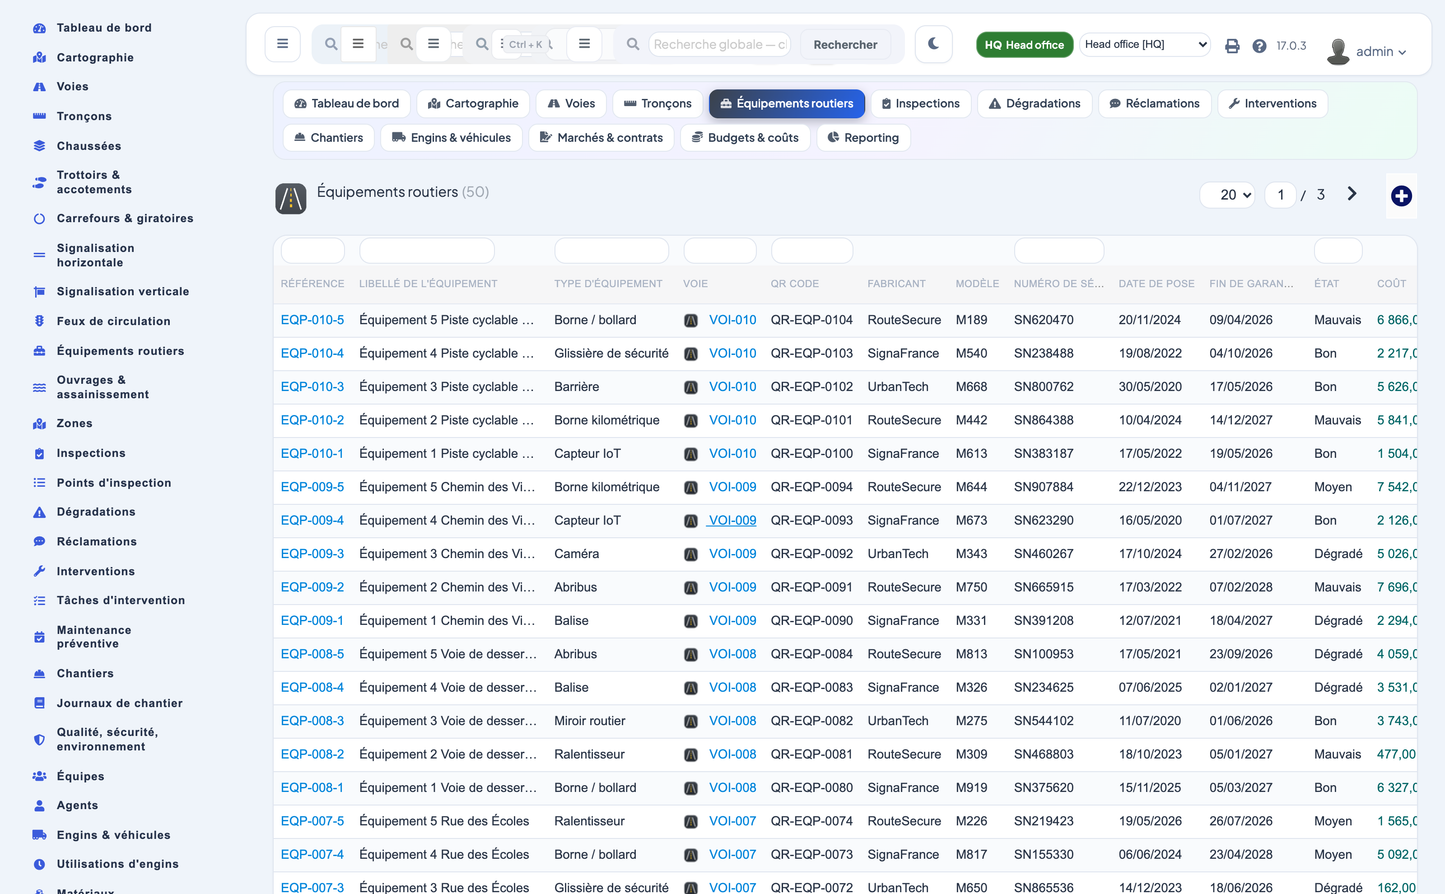The width and height of the screenshot is (1445, 894).
Task: Open Cartographie from left sidebar
Action: [95, 57]
